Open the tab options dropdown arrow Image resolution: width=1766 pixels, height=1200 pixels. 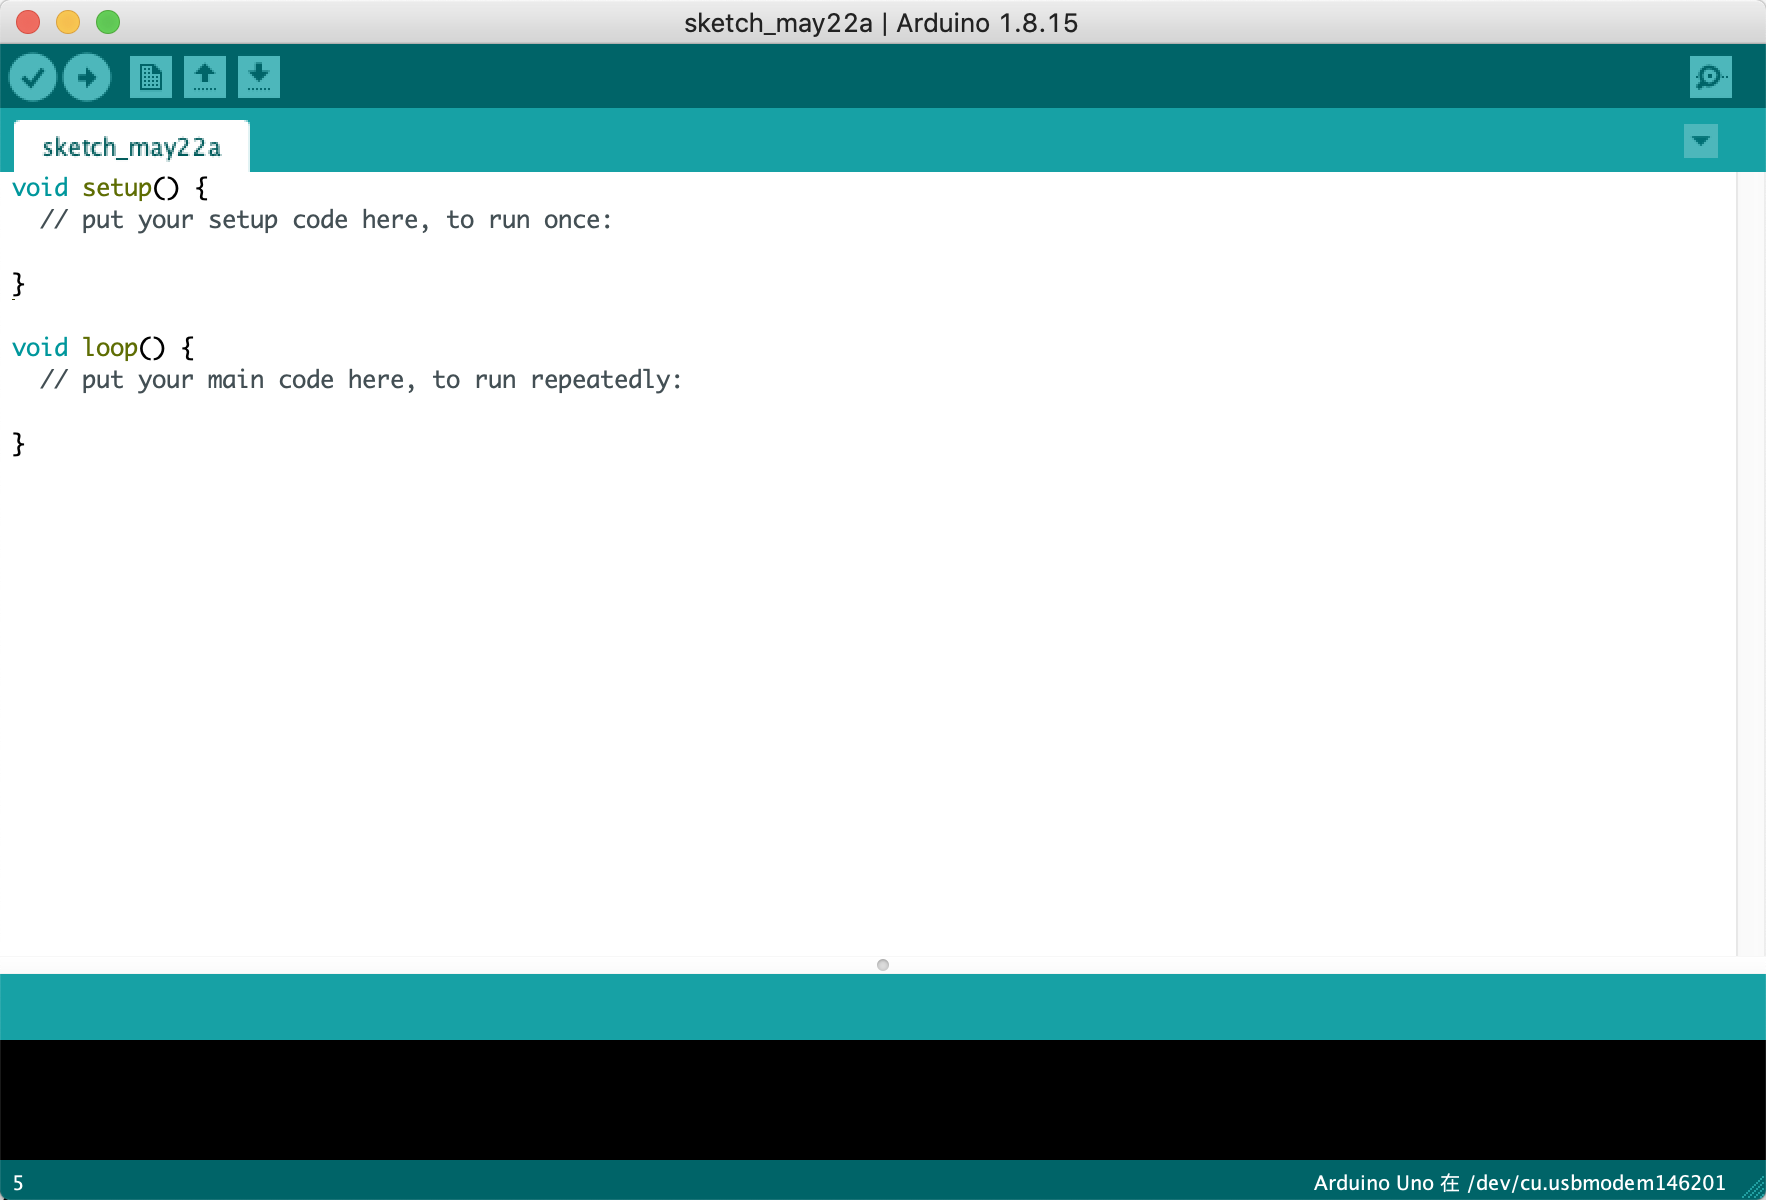coord(1701,141)
